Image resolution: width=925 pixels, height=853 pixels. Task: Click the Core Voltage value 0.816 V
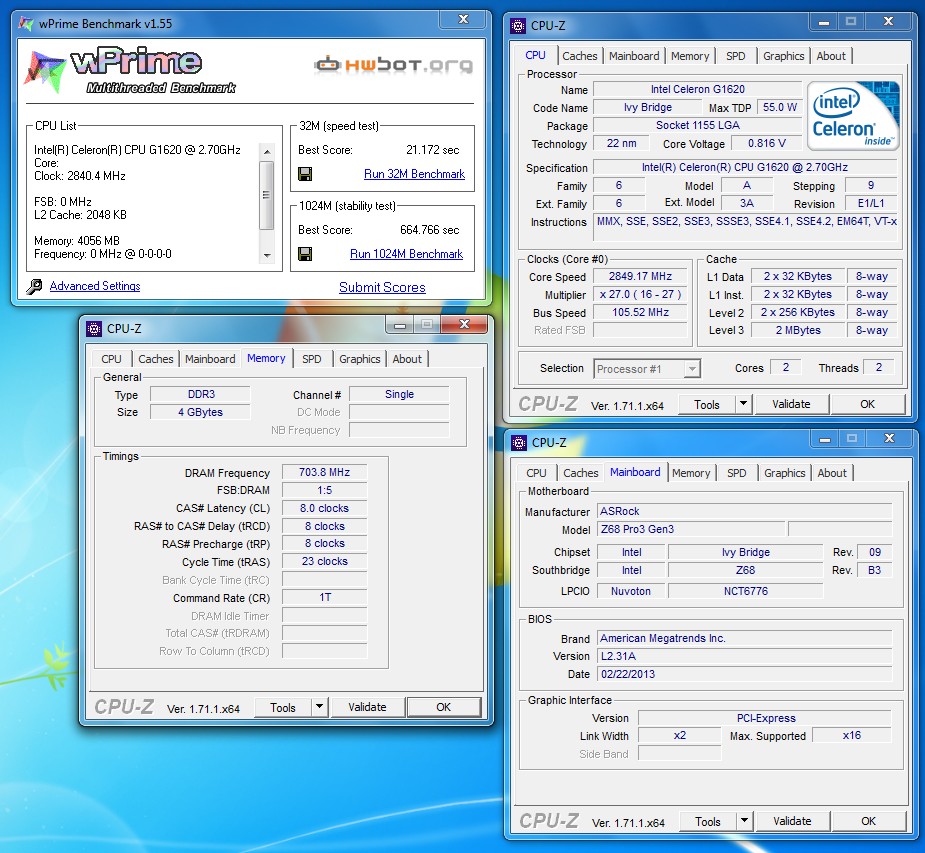click(x=766, y=143)
